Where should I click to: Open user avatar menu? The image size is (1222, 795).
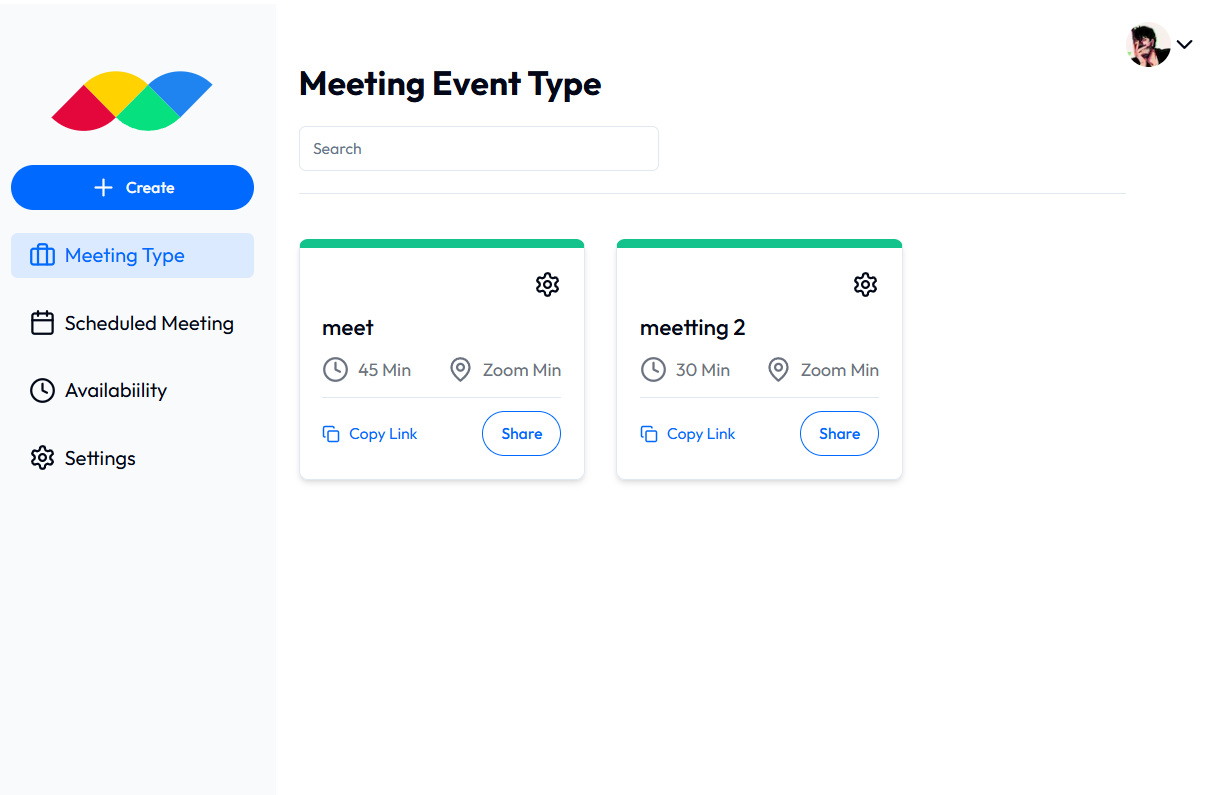[1149, 44]
